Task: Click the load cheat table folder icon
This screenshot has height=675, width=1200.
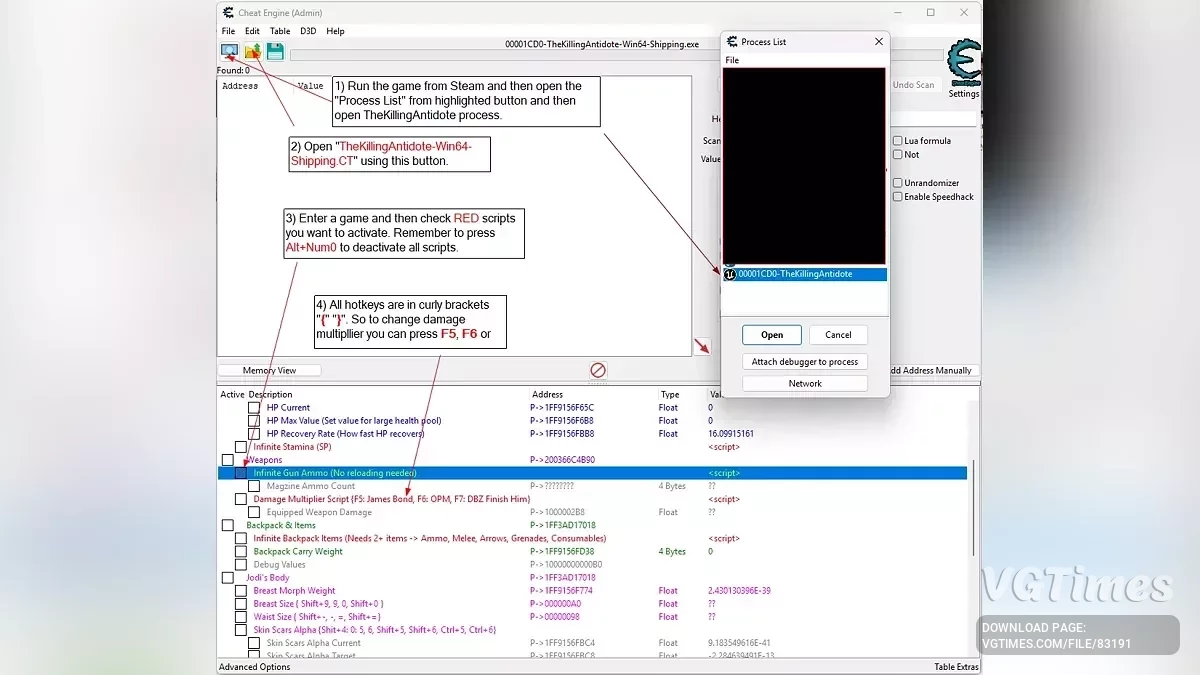Action: 253,51
